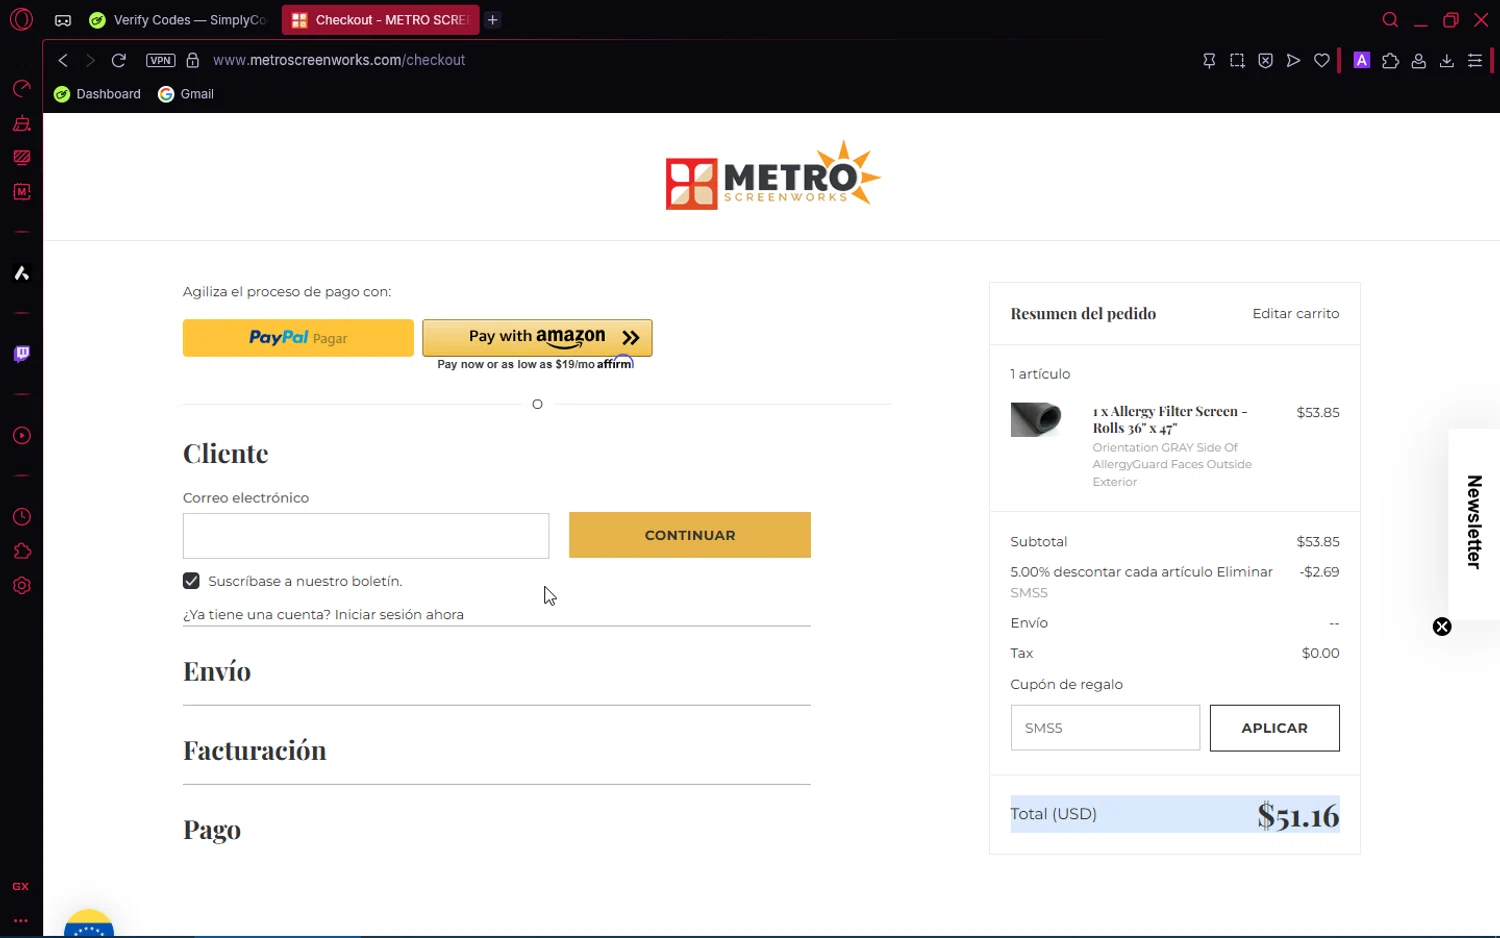Uncheck Suscríbase a nuestro boletín checkbox
This screenshot has height=938, width=1500.
(191, 581)
